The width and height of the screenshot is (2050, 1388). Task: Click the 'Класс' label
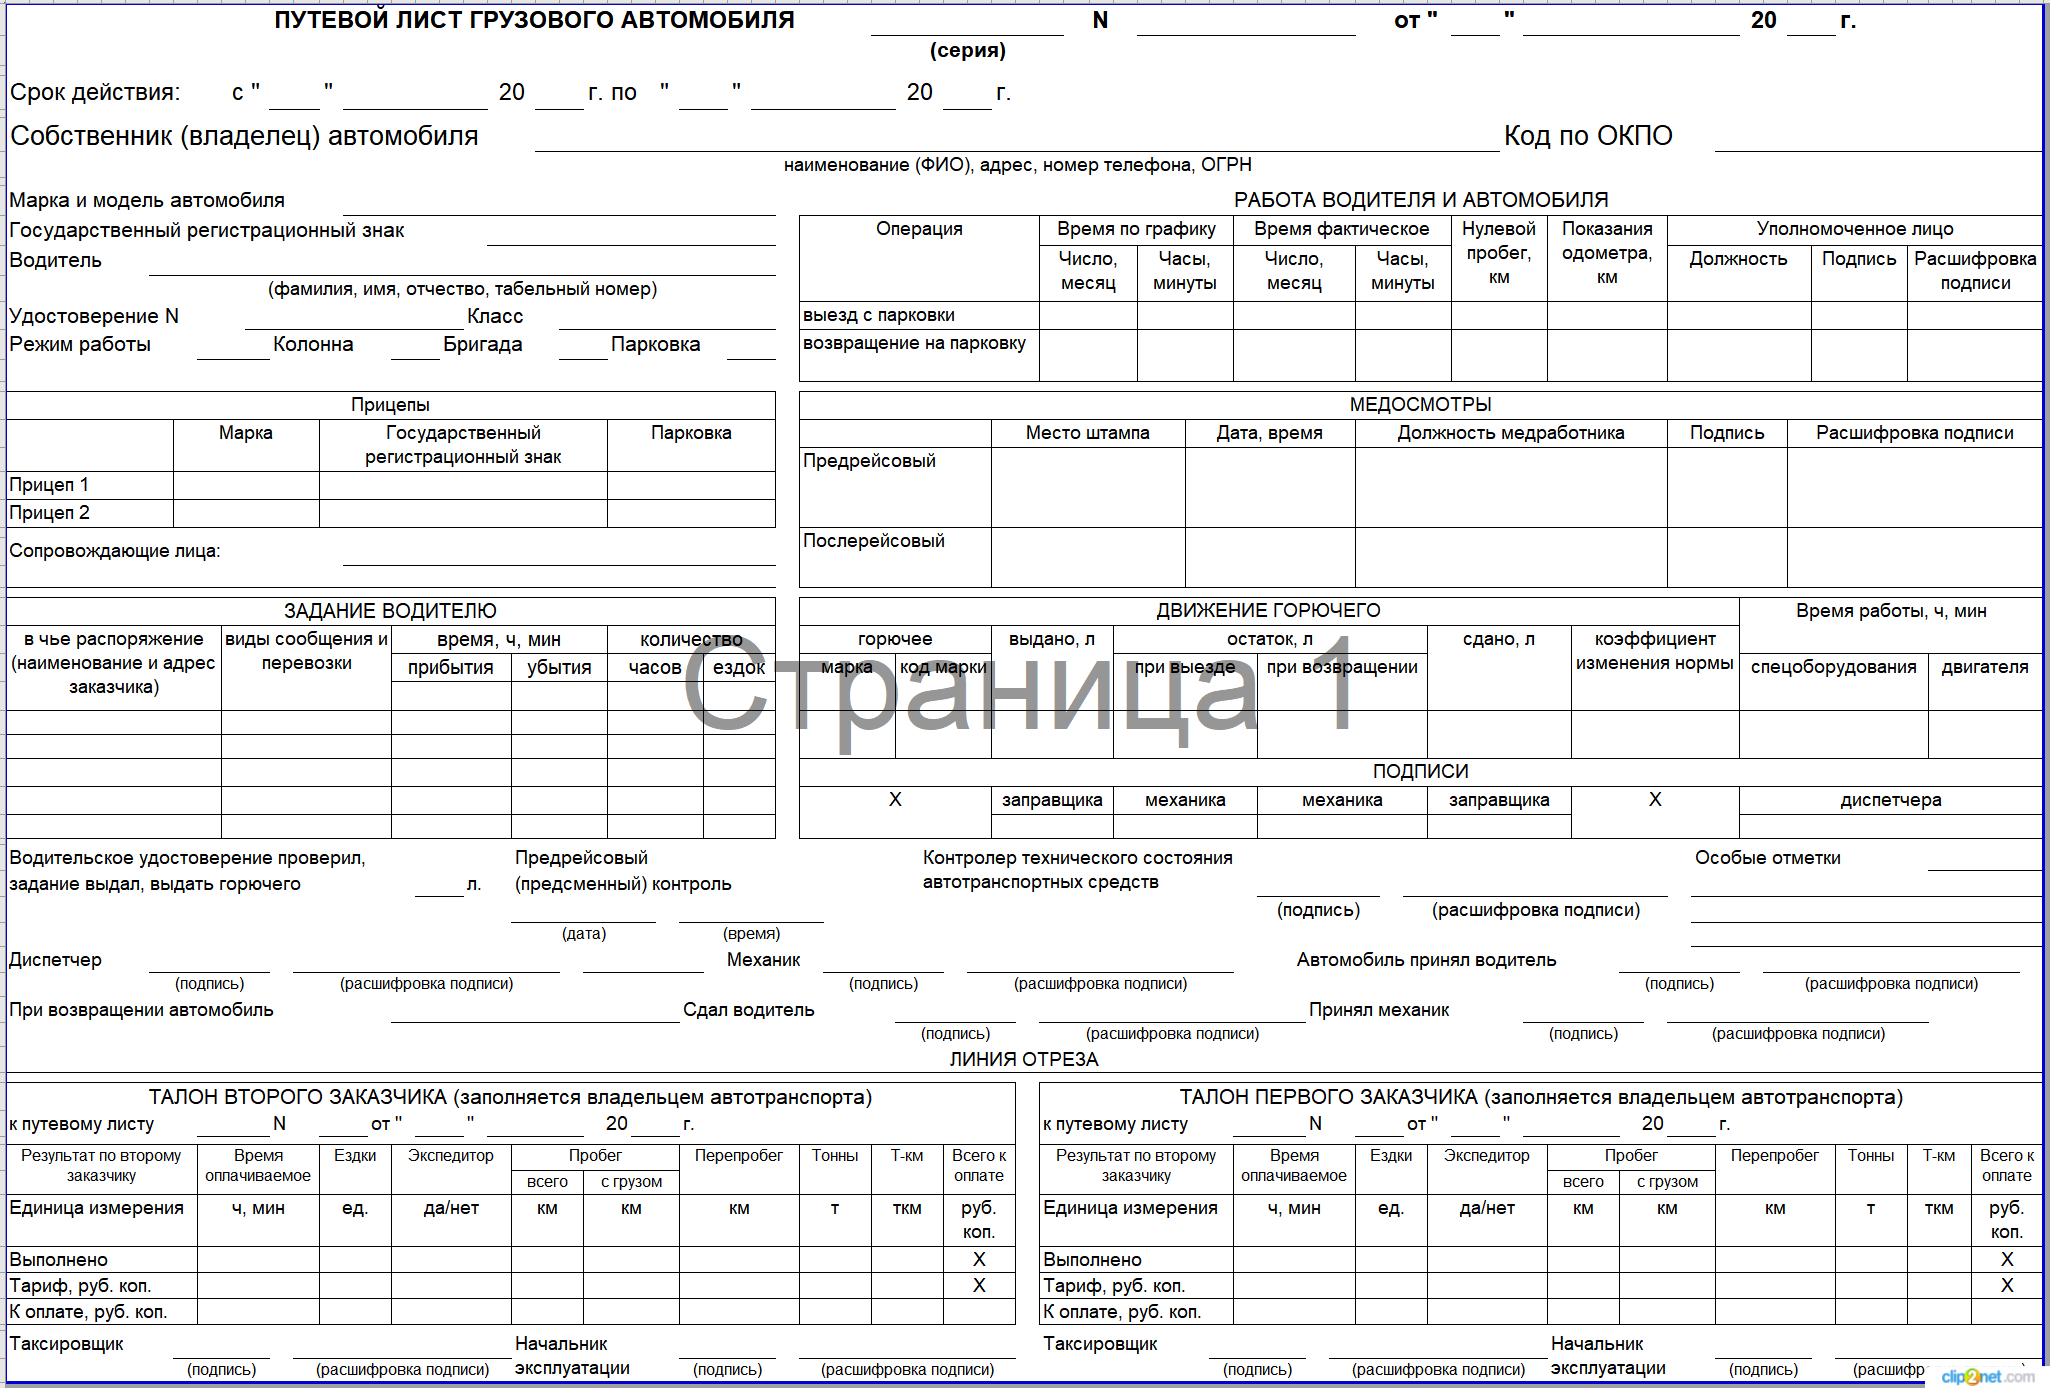tap(495, 316)
